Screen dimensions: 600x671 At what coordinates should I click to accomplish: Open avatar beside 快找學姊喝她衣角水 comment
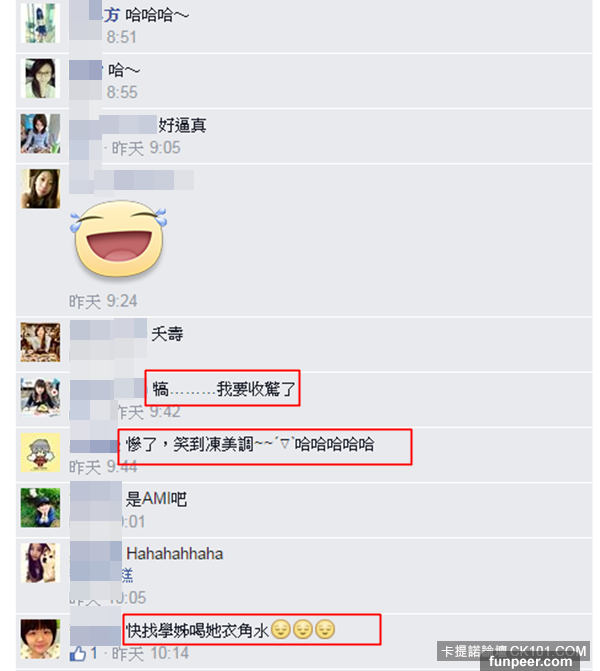click(x=40, y=639)
